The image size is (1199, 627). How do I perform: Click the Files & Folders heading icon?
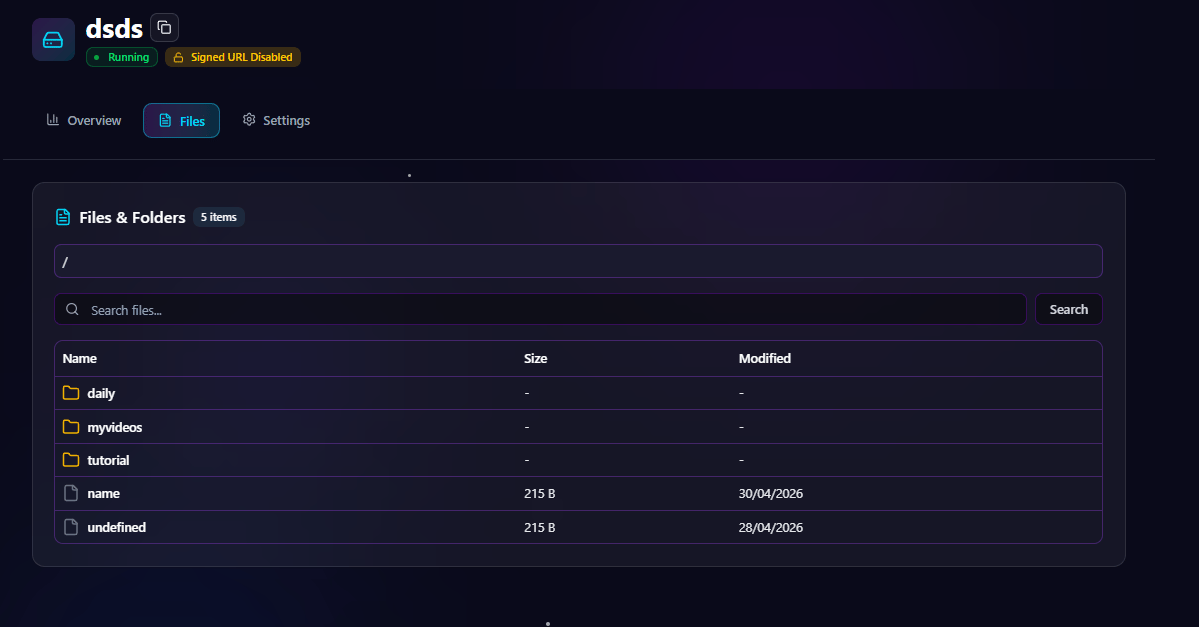pyautogui.click(x=63, y=217)
